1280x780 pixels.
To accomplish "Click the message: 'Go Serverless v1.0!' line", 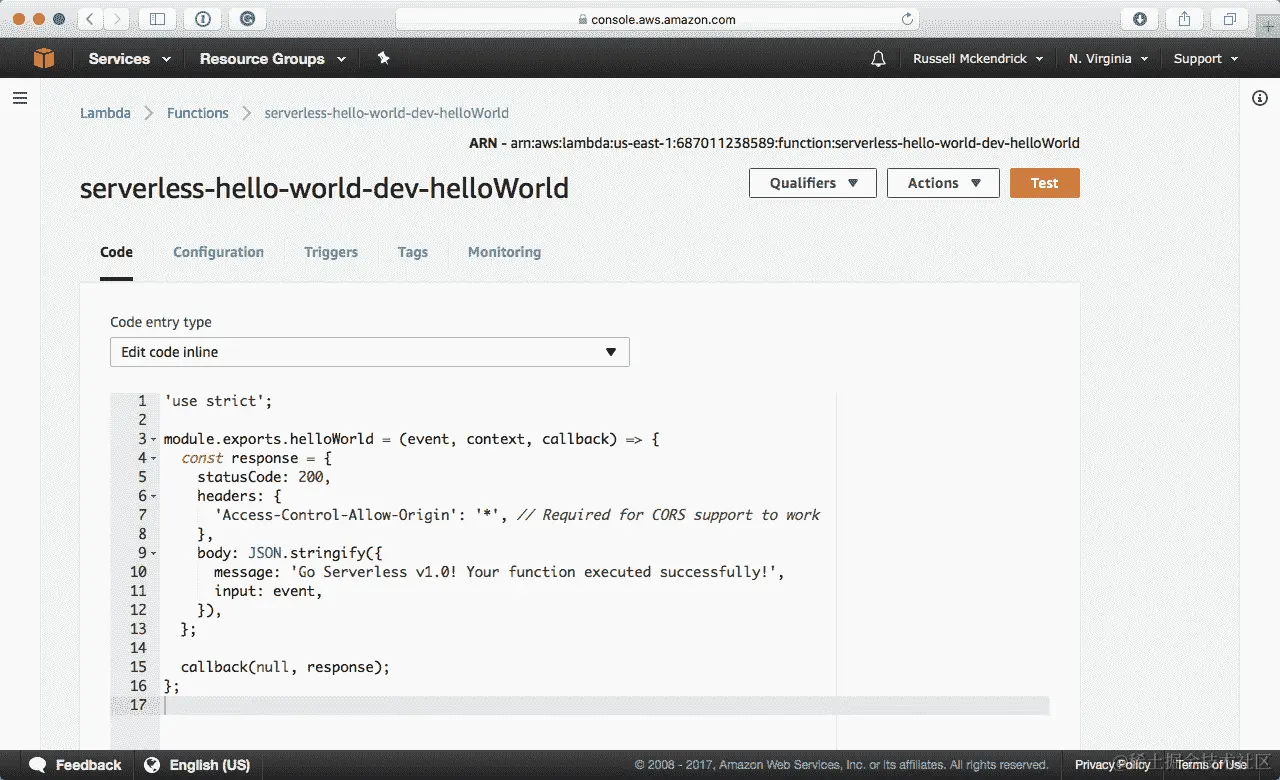I will tap(500, 572).
